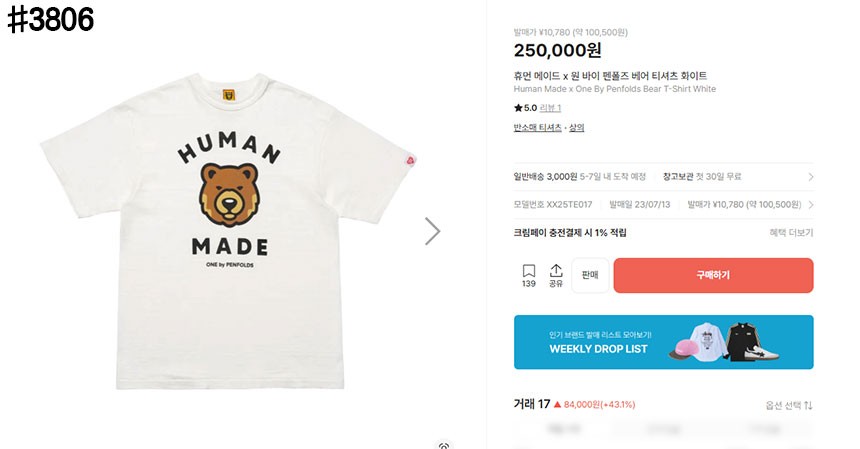Expand the shipping info row chevron

810,177
